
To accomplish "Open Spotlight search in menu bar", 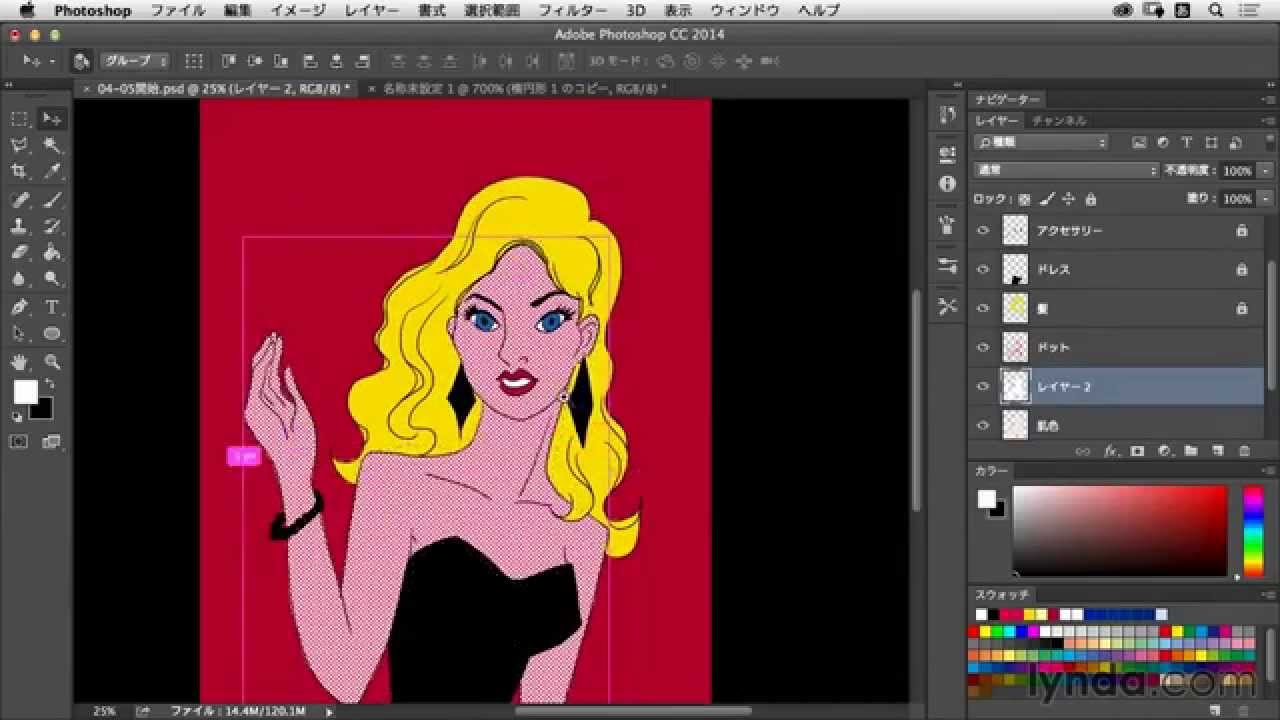I will 1216,11.
